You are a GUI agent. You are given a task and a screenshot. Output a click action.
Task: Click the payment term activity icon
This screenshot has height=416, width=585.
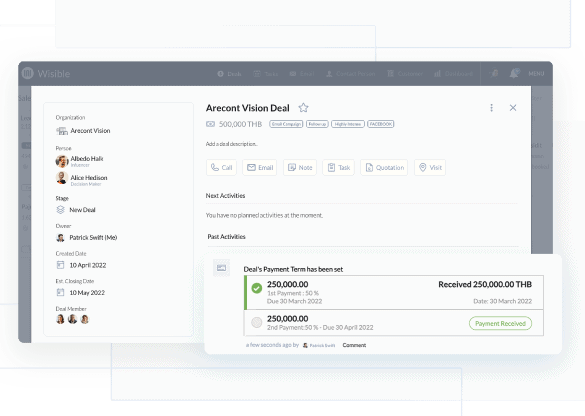pos(222,268)
